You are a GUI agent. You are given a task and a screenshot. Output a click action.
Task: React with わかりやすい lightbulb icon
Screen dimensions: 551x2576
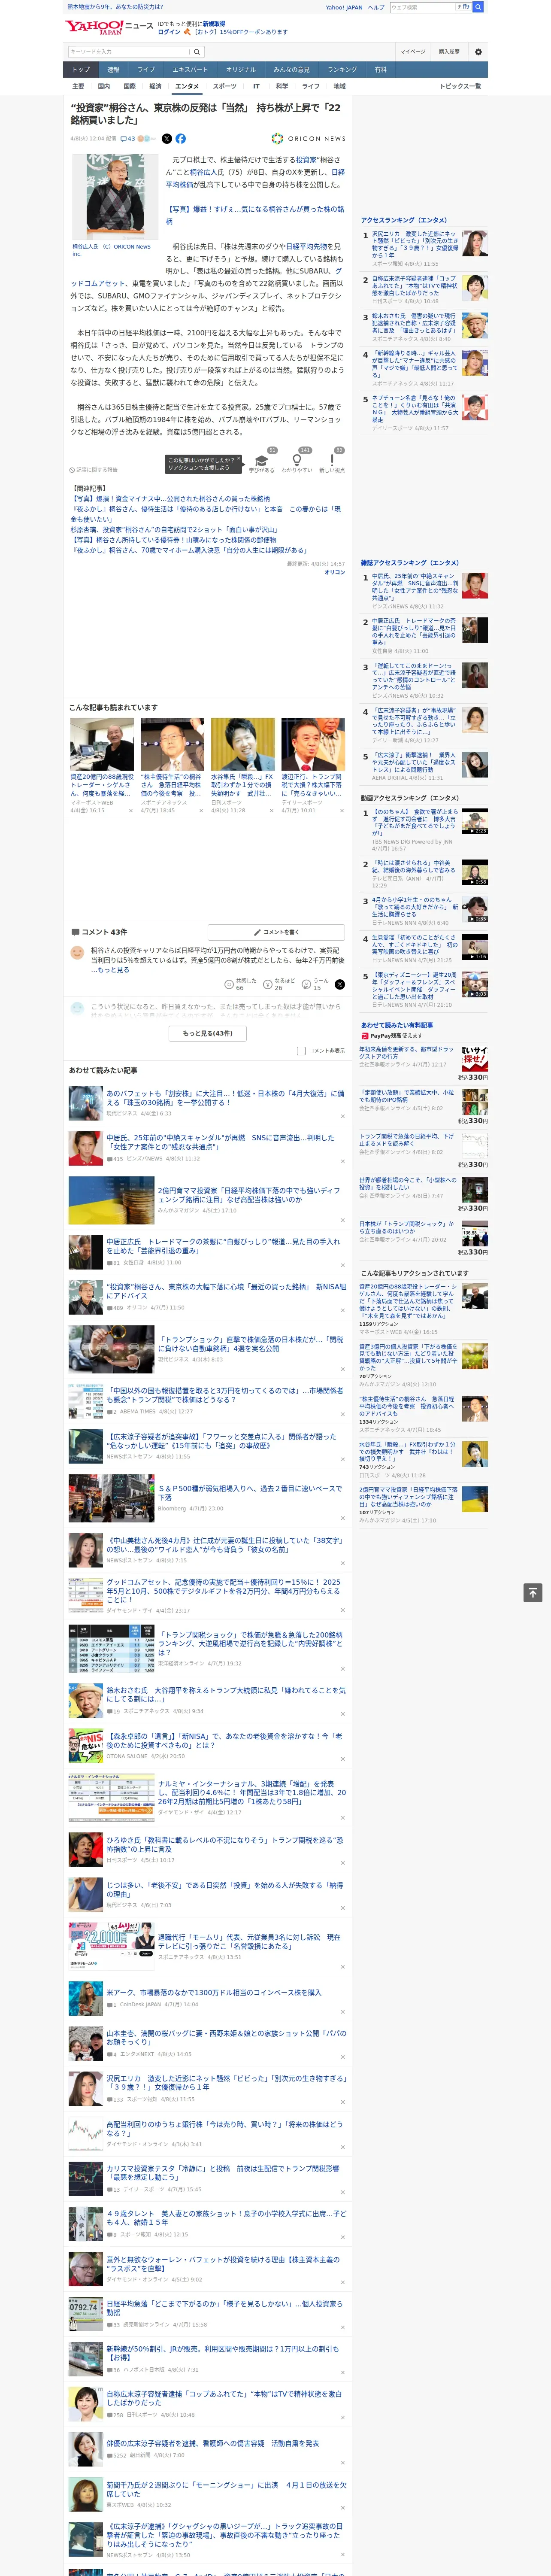(x=297, y=460)
